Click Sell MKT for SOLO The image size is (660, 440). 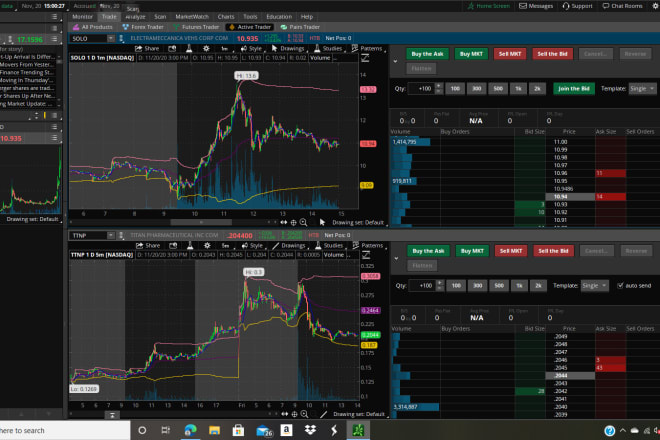coord(510,54)
